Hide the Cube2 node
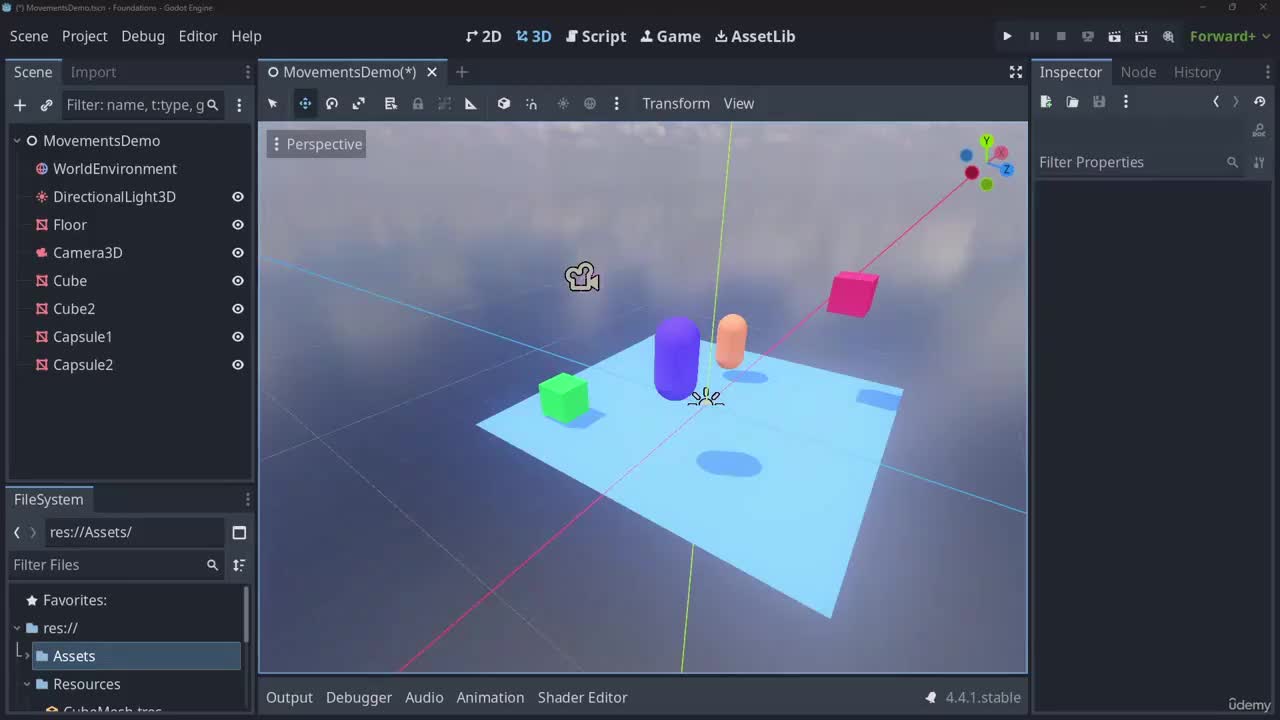 [238, 309]
